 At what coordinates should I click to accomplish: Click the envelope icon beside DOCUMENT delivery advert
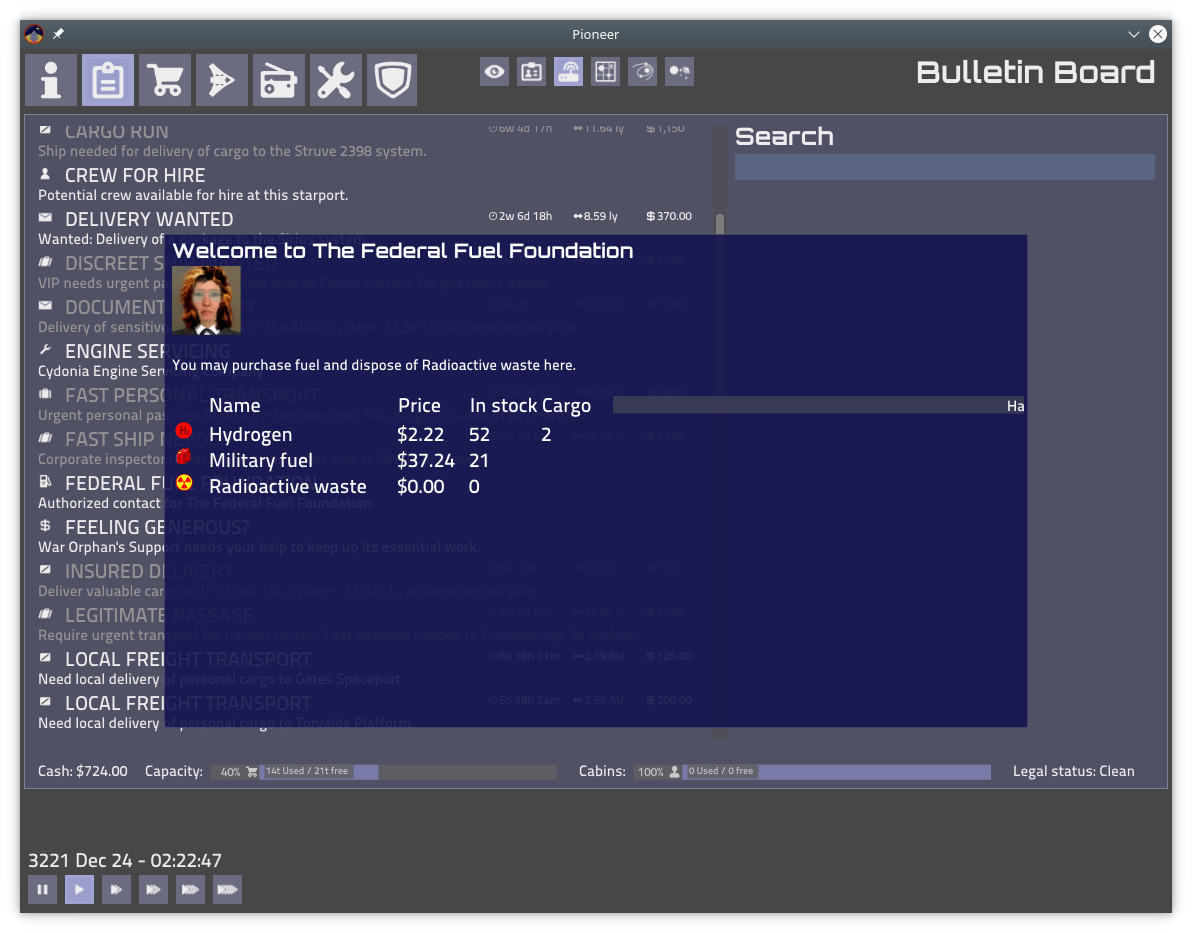pos(46,306)
